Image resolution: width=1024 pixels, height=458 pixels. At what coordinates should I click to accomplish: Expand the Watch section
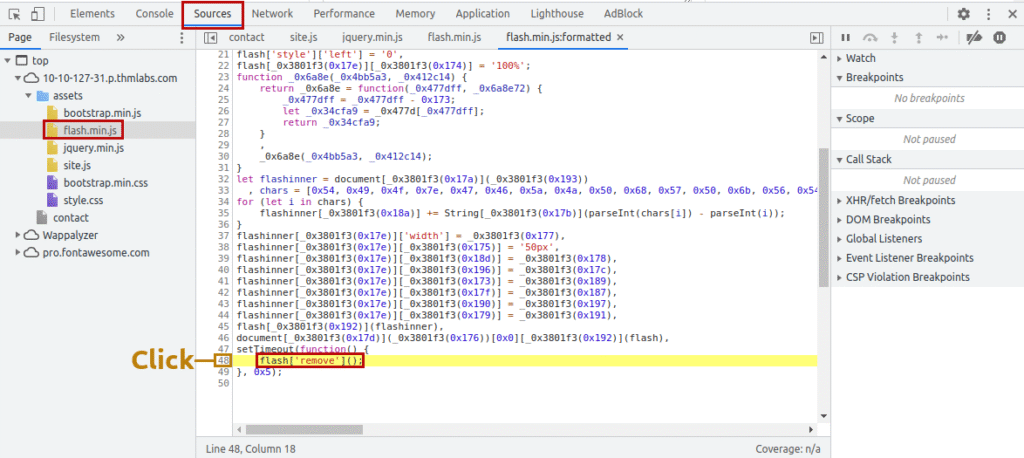coord(860,59)
